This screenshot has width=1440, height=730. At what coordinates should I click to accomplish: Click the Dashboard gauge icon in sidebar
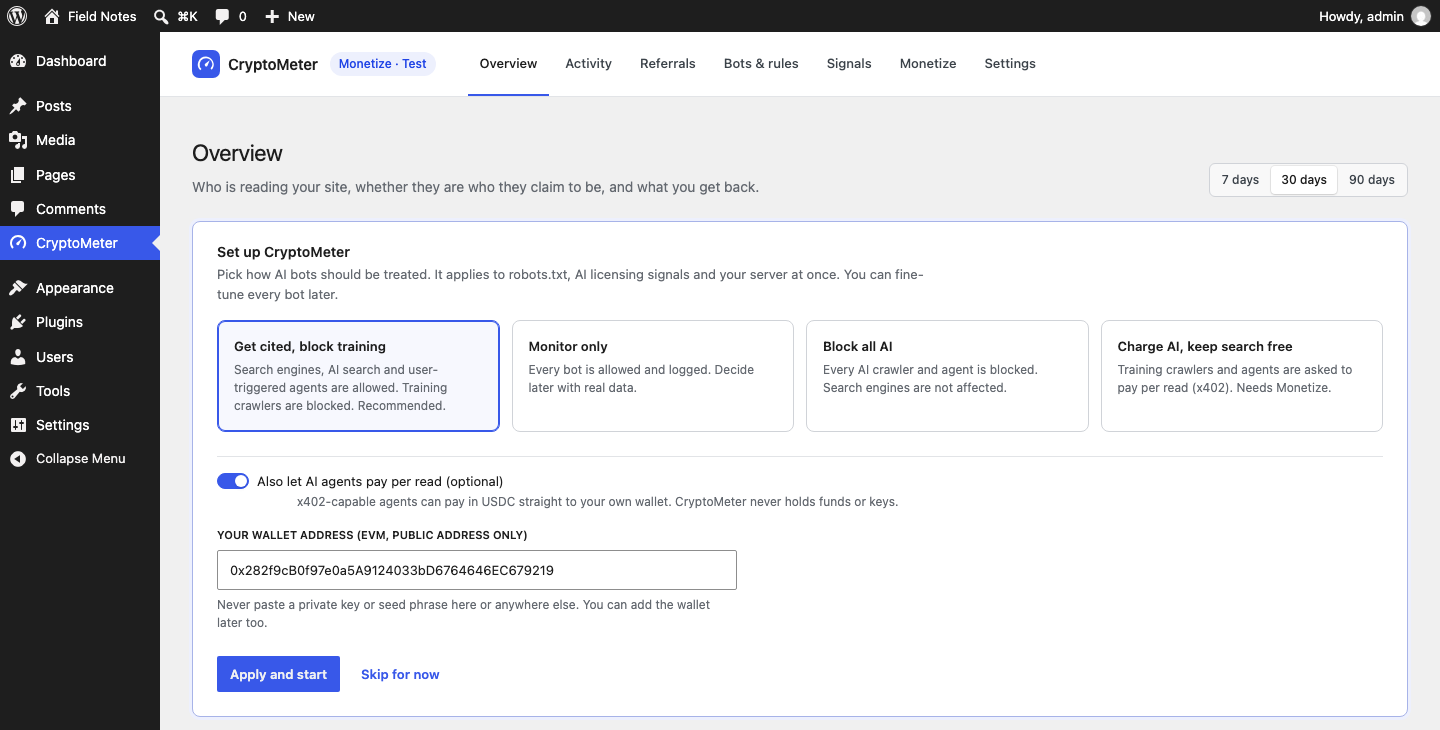coord(18,61)
